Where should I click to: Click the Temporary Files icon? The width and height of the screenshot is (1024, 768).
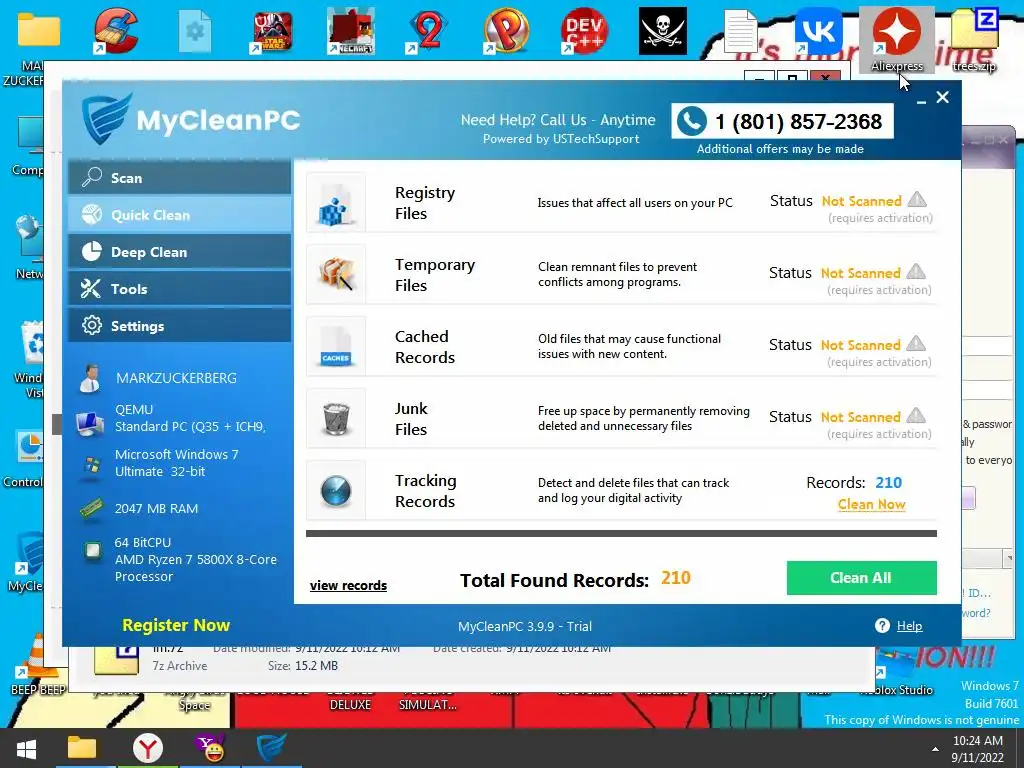pos(336,274)
